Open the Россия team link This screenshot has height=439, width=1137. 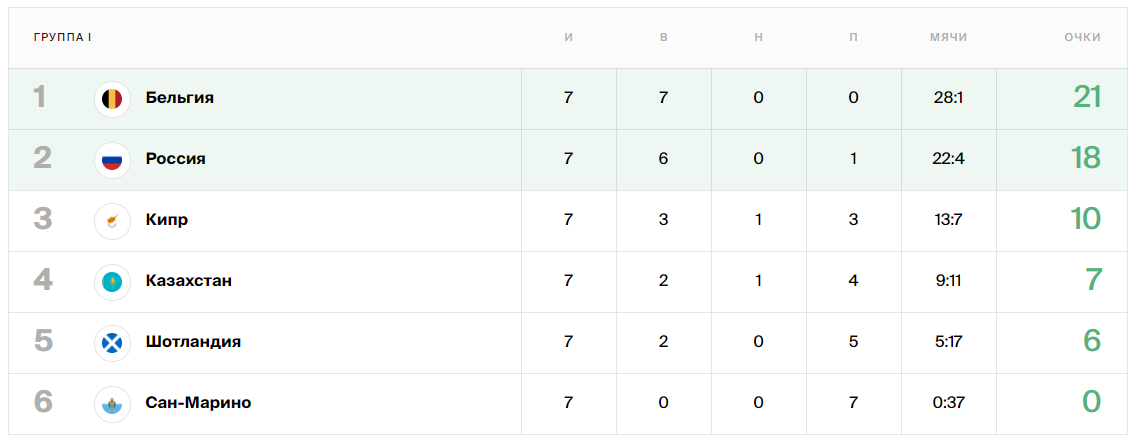[x=175, y=159]
